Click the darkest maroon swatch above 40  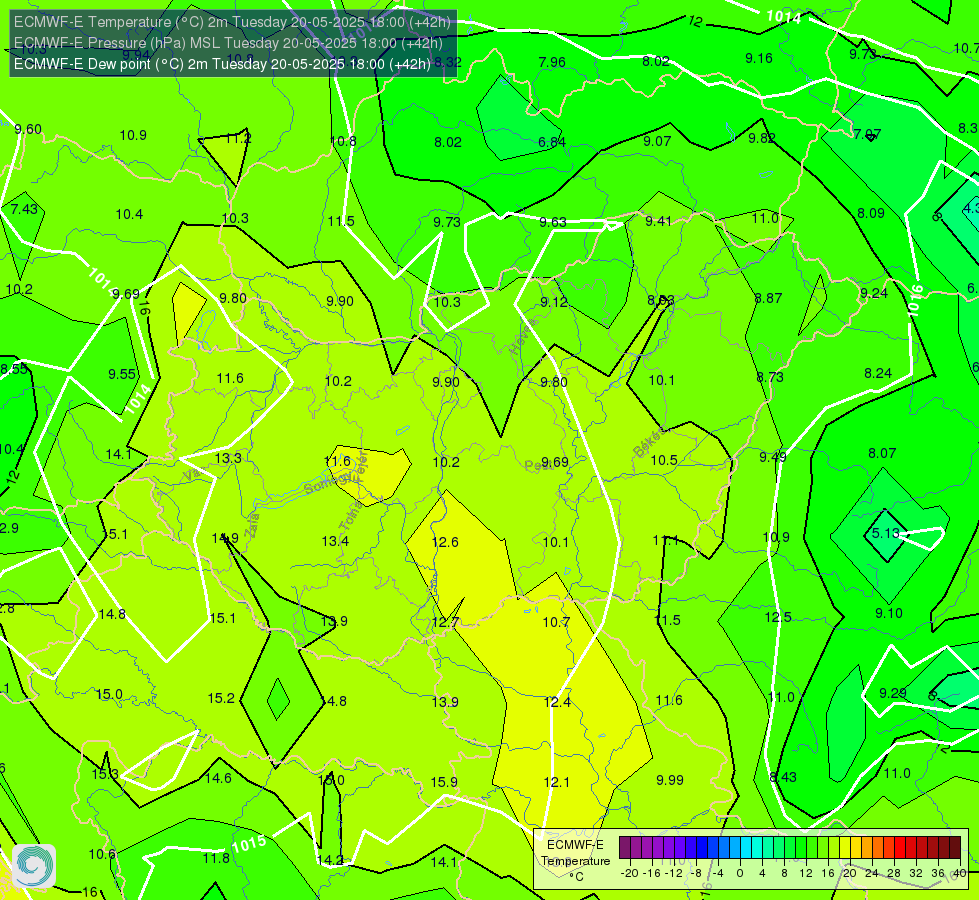click(955, 848)
